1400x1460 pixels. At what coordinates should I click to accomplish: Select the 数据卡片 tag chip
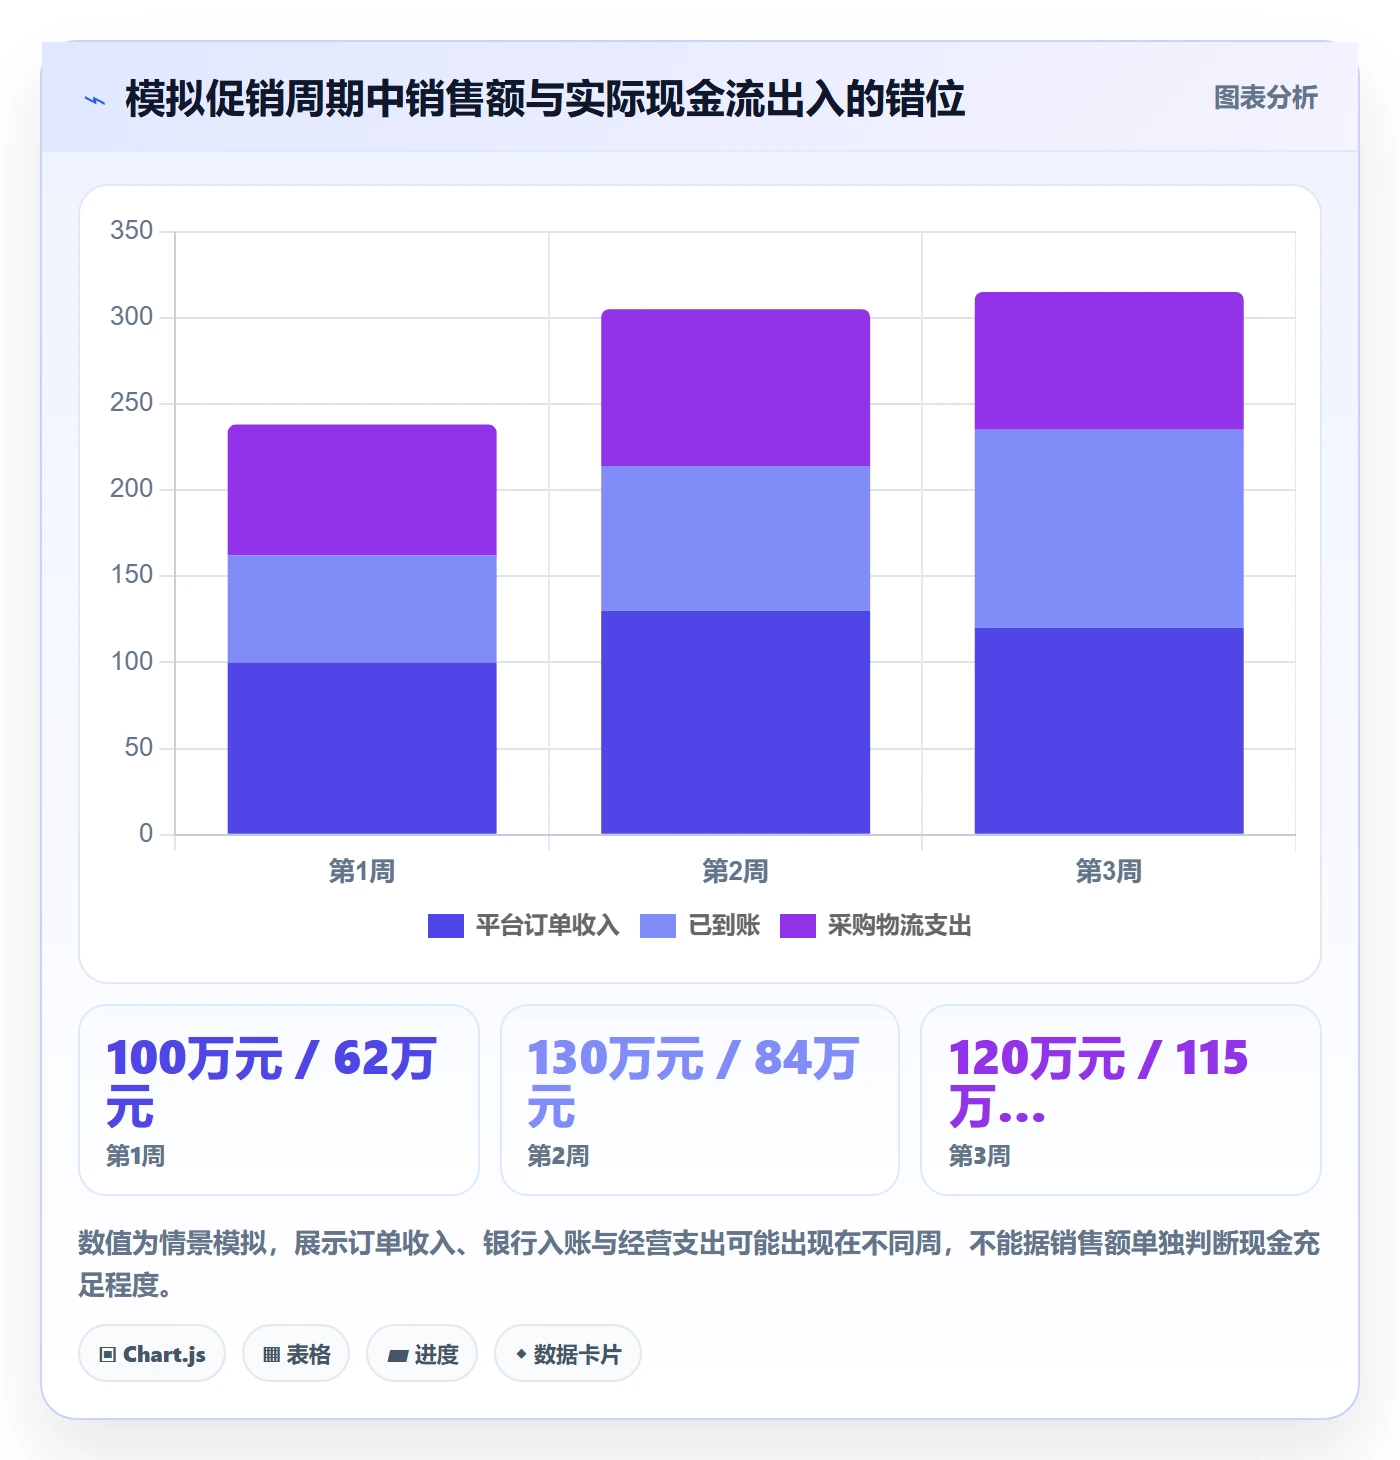point(568,1354)
